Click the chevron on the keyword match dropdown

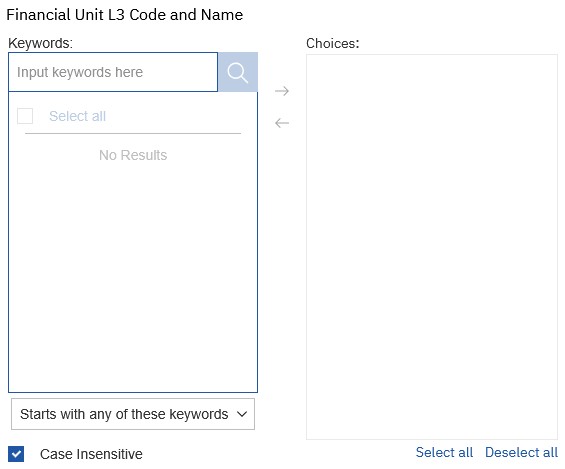pos(242,414)
